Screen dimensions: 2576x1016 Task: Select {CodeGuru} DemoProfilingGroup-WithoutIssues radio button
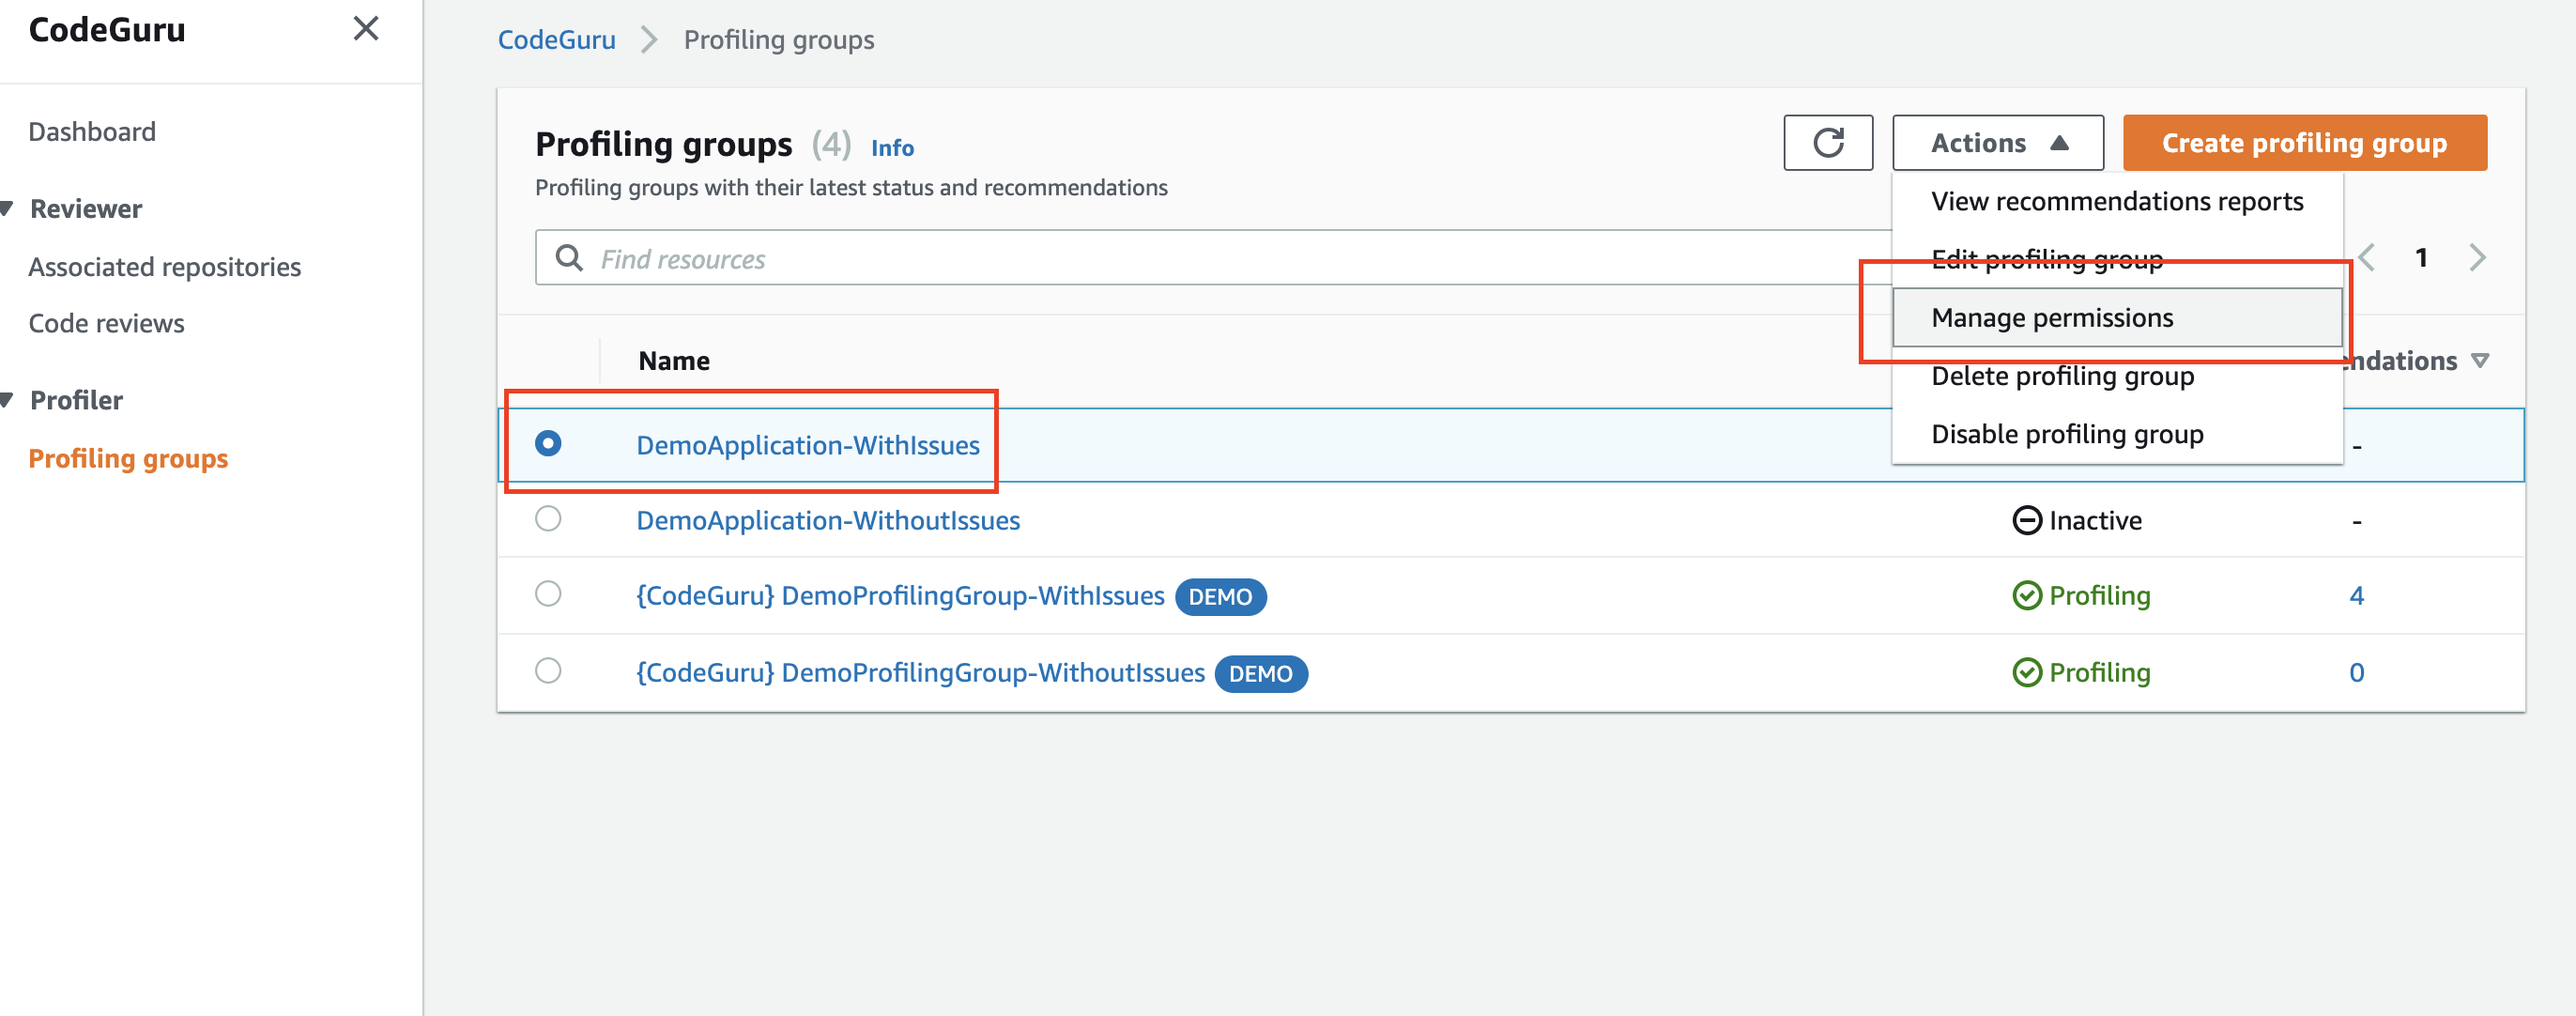pos(548,671)
